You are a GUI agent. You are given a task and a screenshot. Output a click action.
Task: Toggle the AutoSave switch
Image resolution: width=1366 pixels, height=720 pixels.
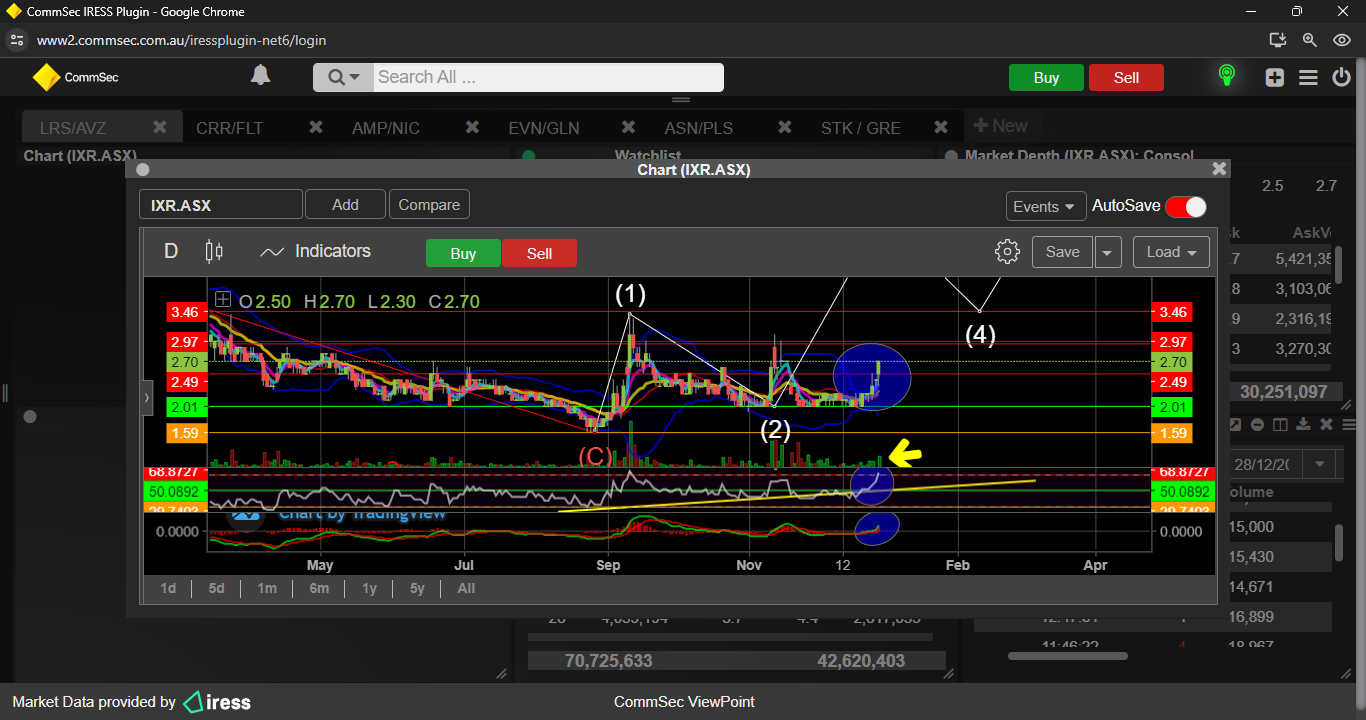tap(1186, 206)
